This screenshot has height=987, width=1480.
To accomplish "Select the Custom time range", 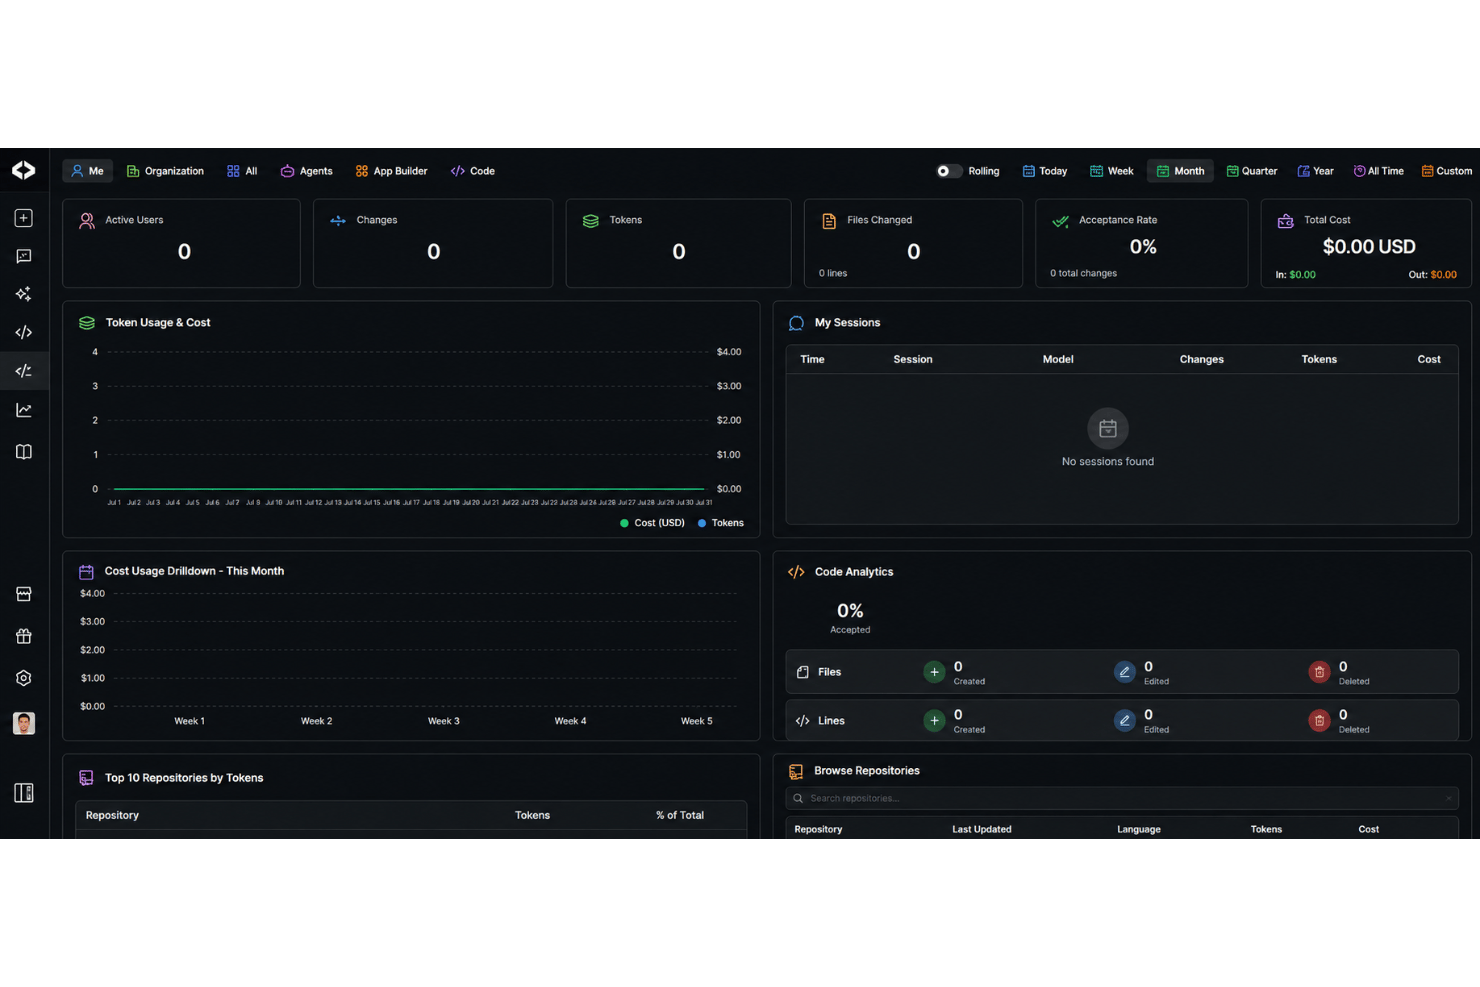I will [x=1447, y=171].
